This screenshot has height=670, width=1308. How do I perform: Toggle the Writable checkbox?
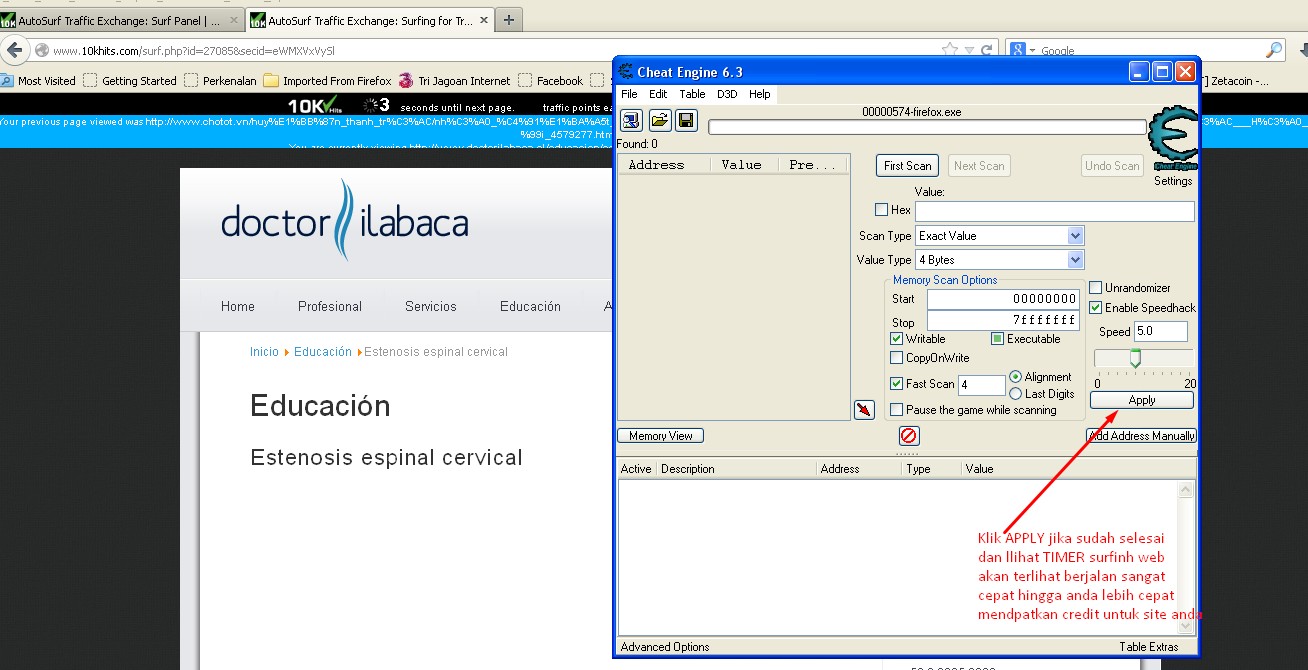click(896, 339)
